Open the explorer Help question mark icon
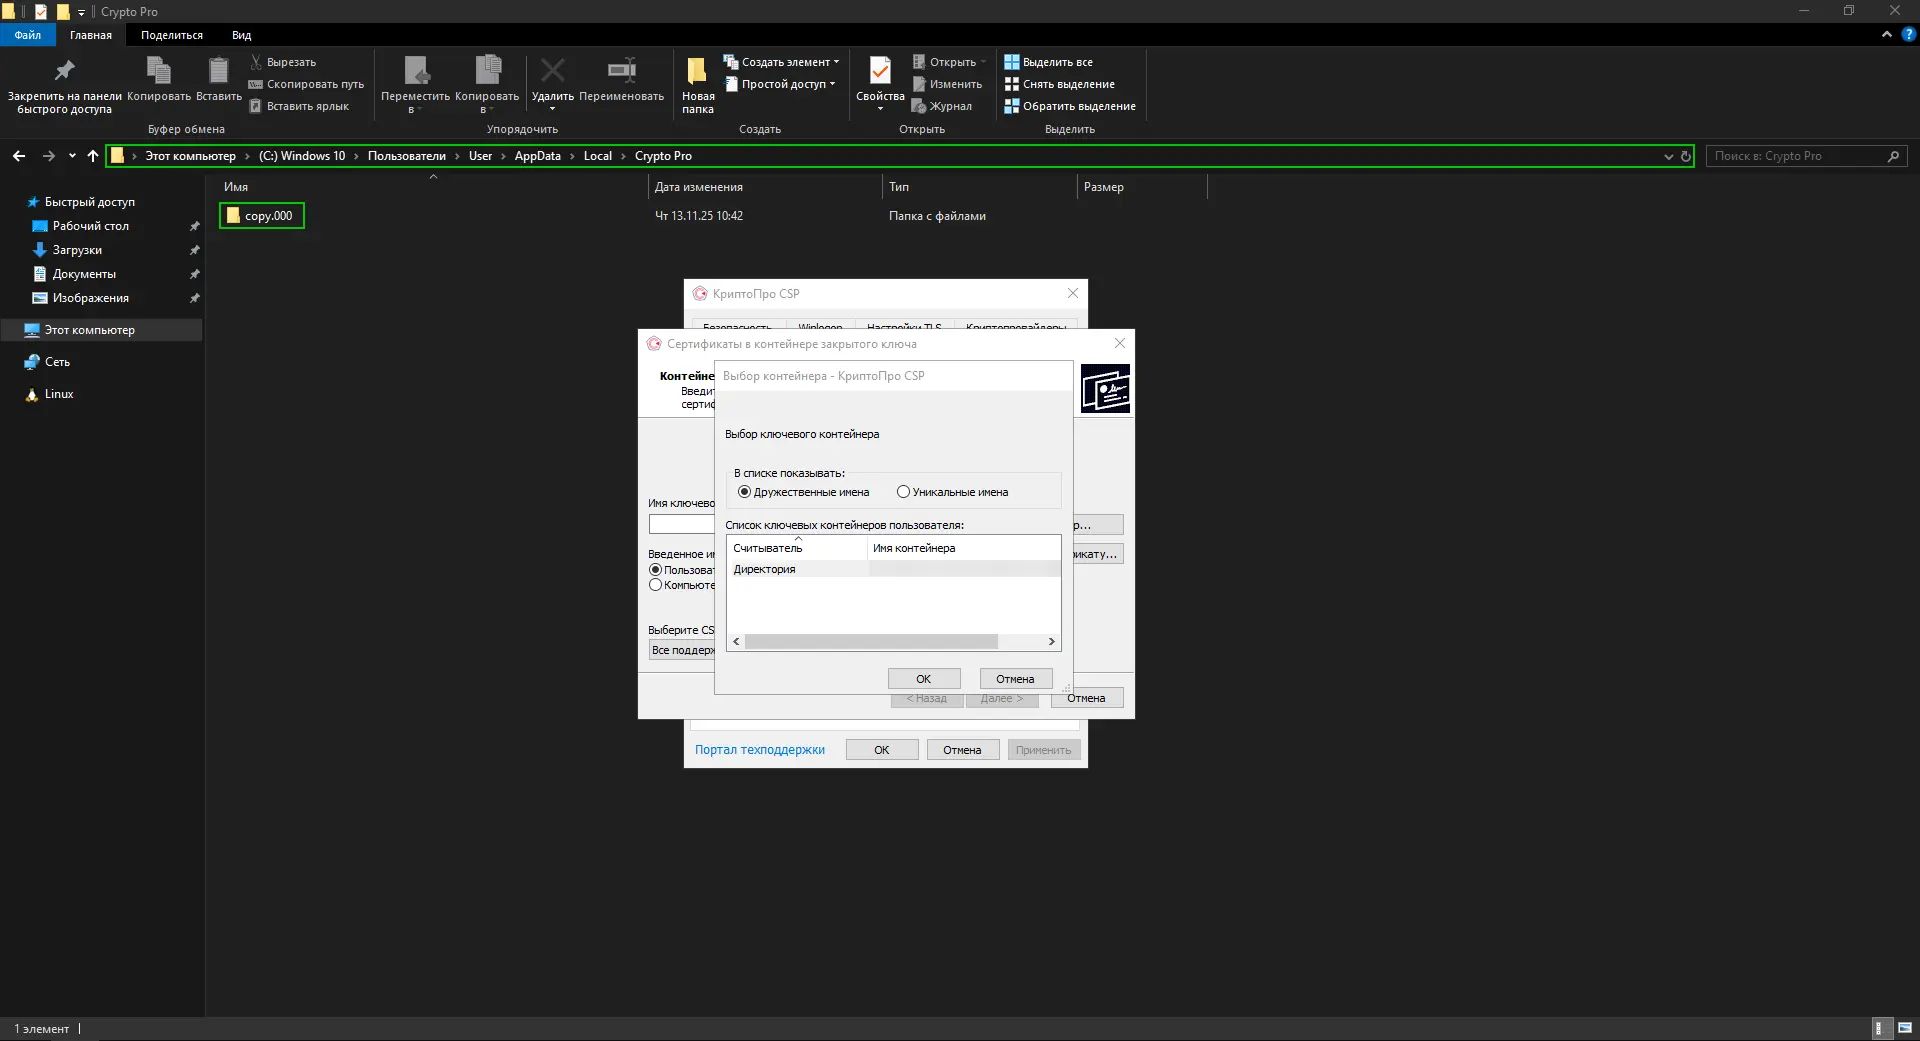The height and width of the screenshot is (1041, 1920). [x=1908, y=34]
